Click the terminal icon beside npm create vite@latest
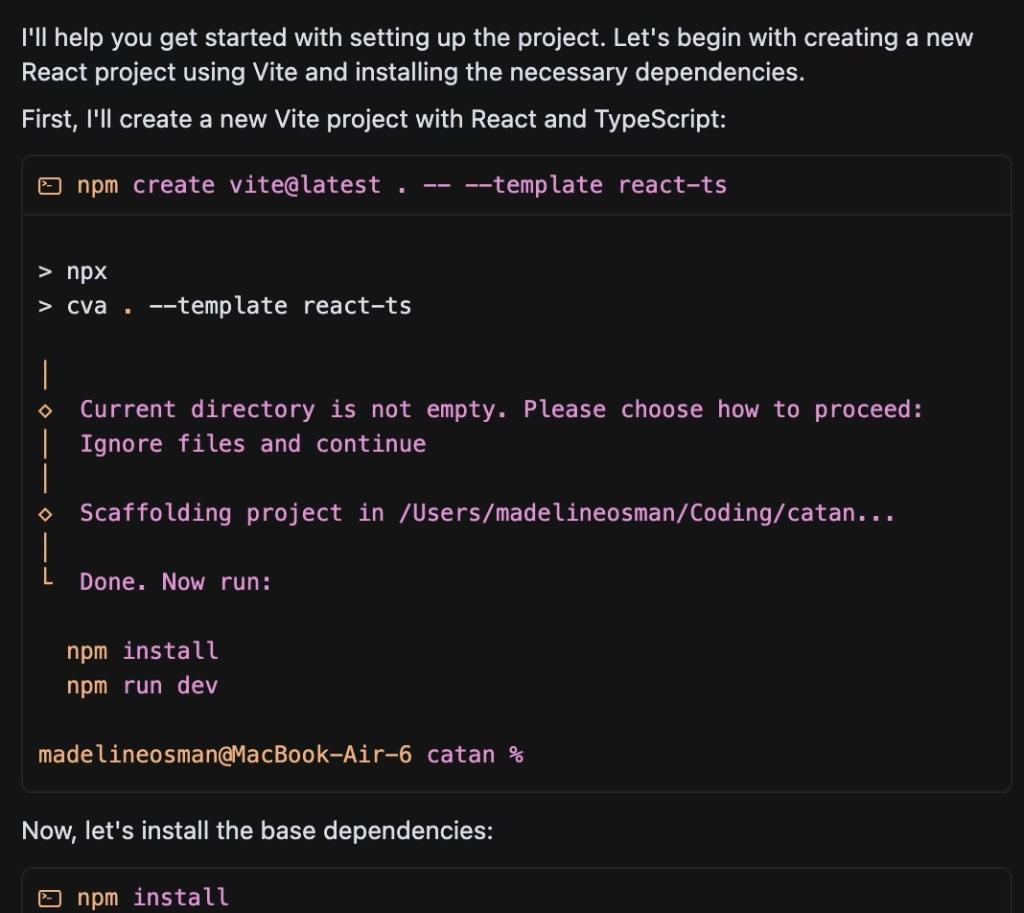Screen dimensions: 1024x913 (x=49, y=184)
